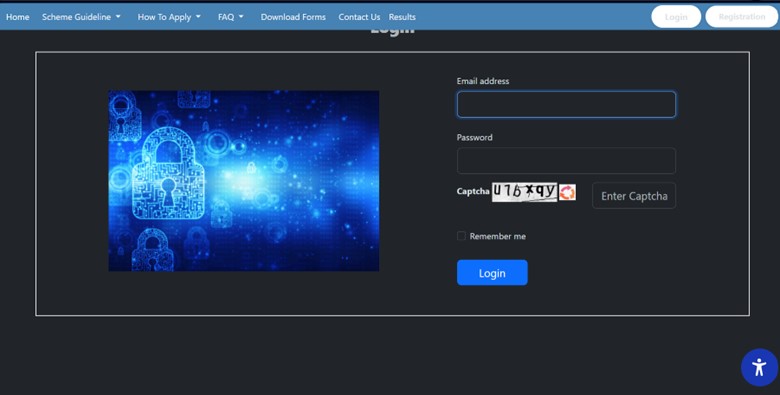Screen dimensions: 780x395
Task: Open the Registration page from navbar
Action: 742,17
